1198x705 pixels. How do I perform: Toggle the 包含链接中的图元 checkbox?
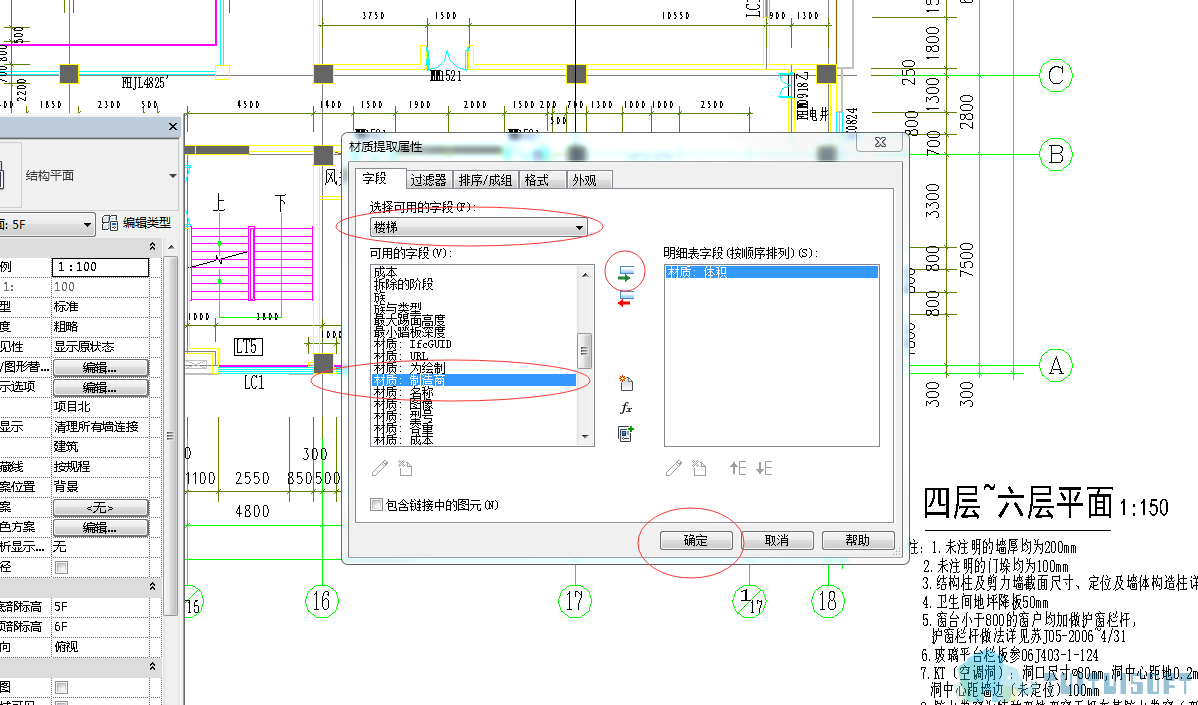point(376,505)
